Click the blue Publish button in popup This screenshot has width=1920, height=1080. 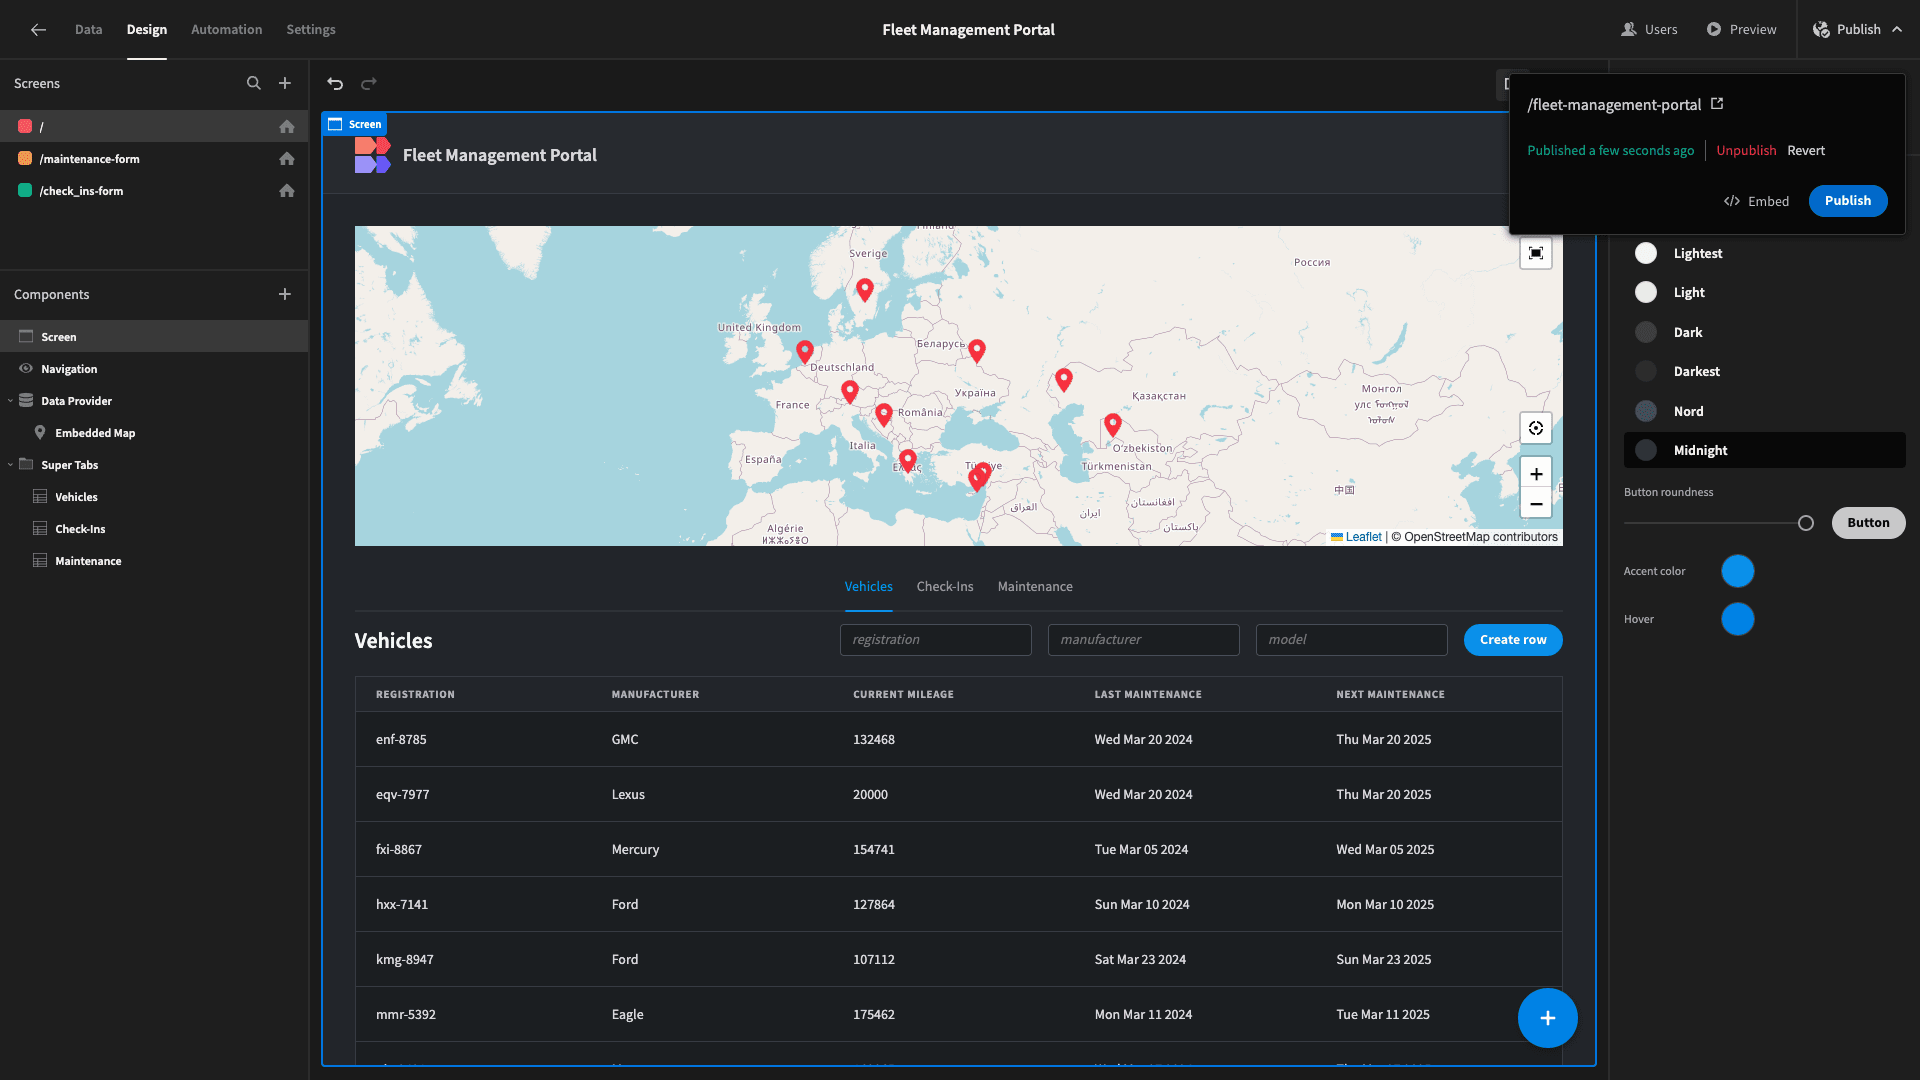point(1848,201)
